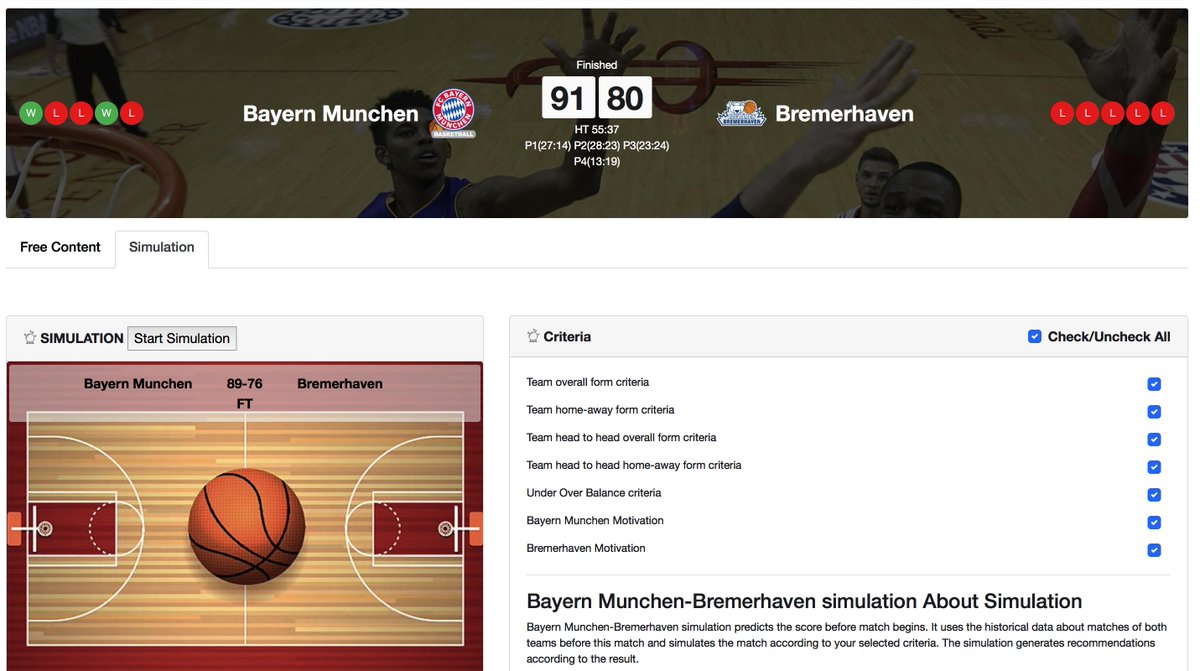
Task: Click Bayern Munchen's second form badge, red L
Action: [x=56, y=113]
